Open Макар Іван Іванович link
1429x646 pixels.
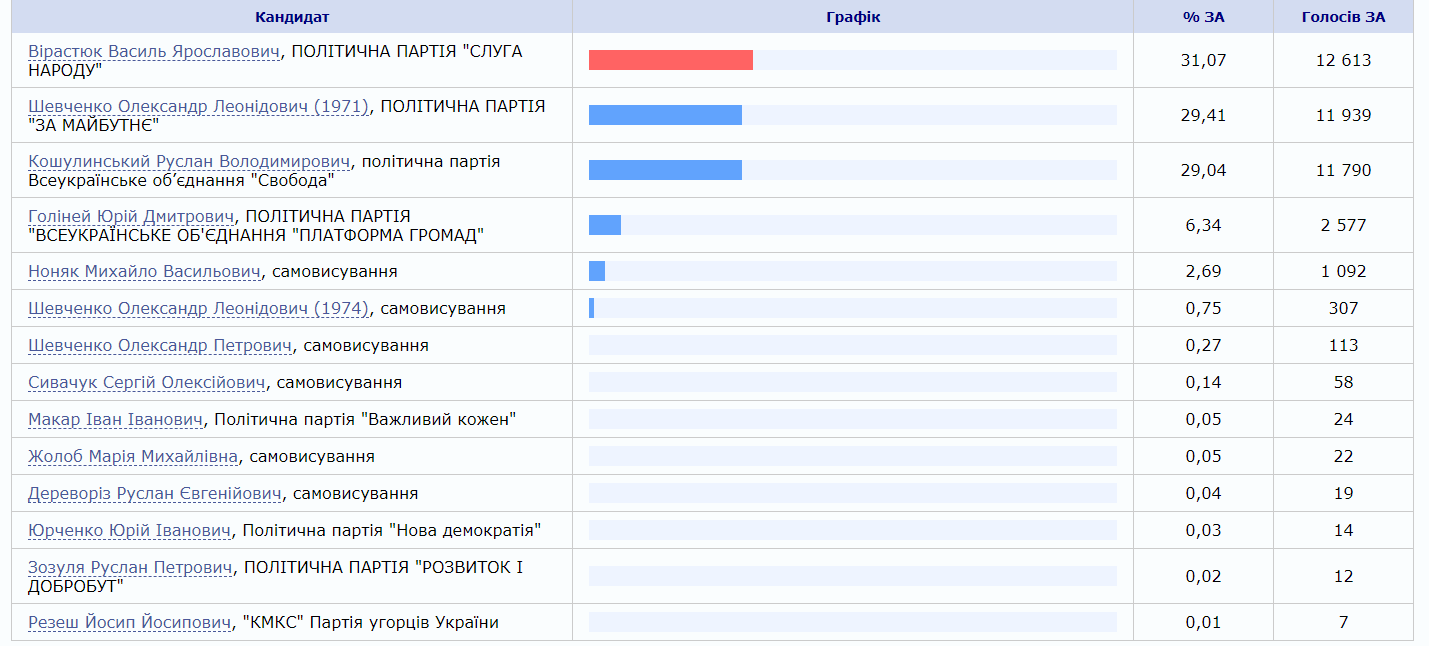[116, 419]
